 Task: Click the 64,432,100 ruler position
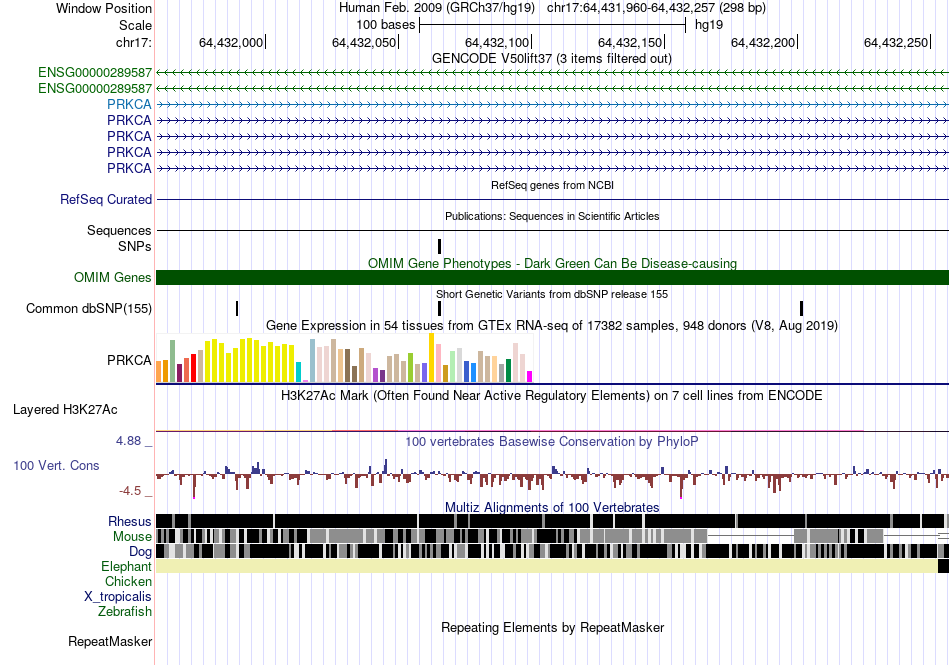pyautogui.click(x=497, y=42)
